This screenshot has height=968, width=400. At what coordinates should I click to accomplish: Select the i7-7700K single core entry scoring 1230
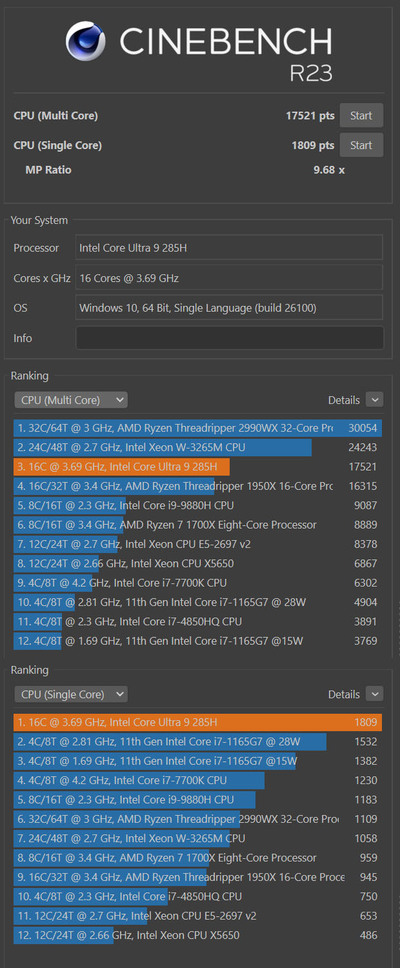pos(198,780)
